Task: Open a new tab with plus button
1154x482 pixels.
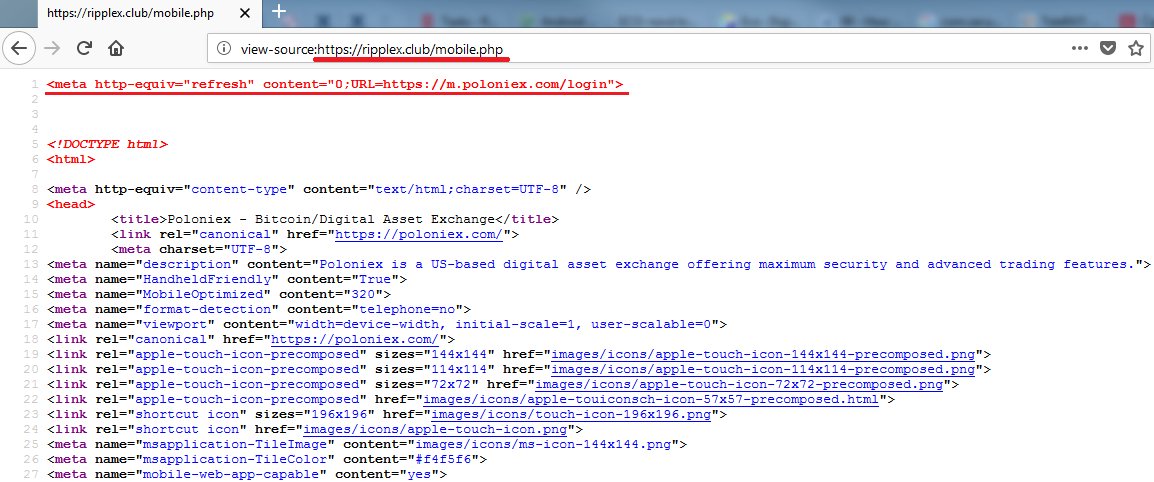Action: coord(279,11)
